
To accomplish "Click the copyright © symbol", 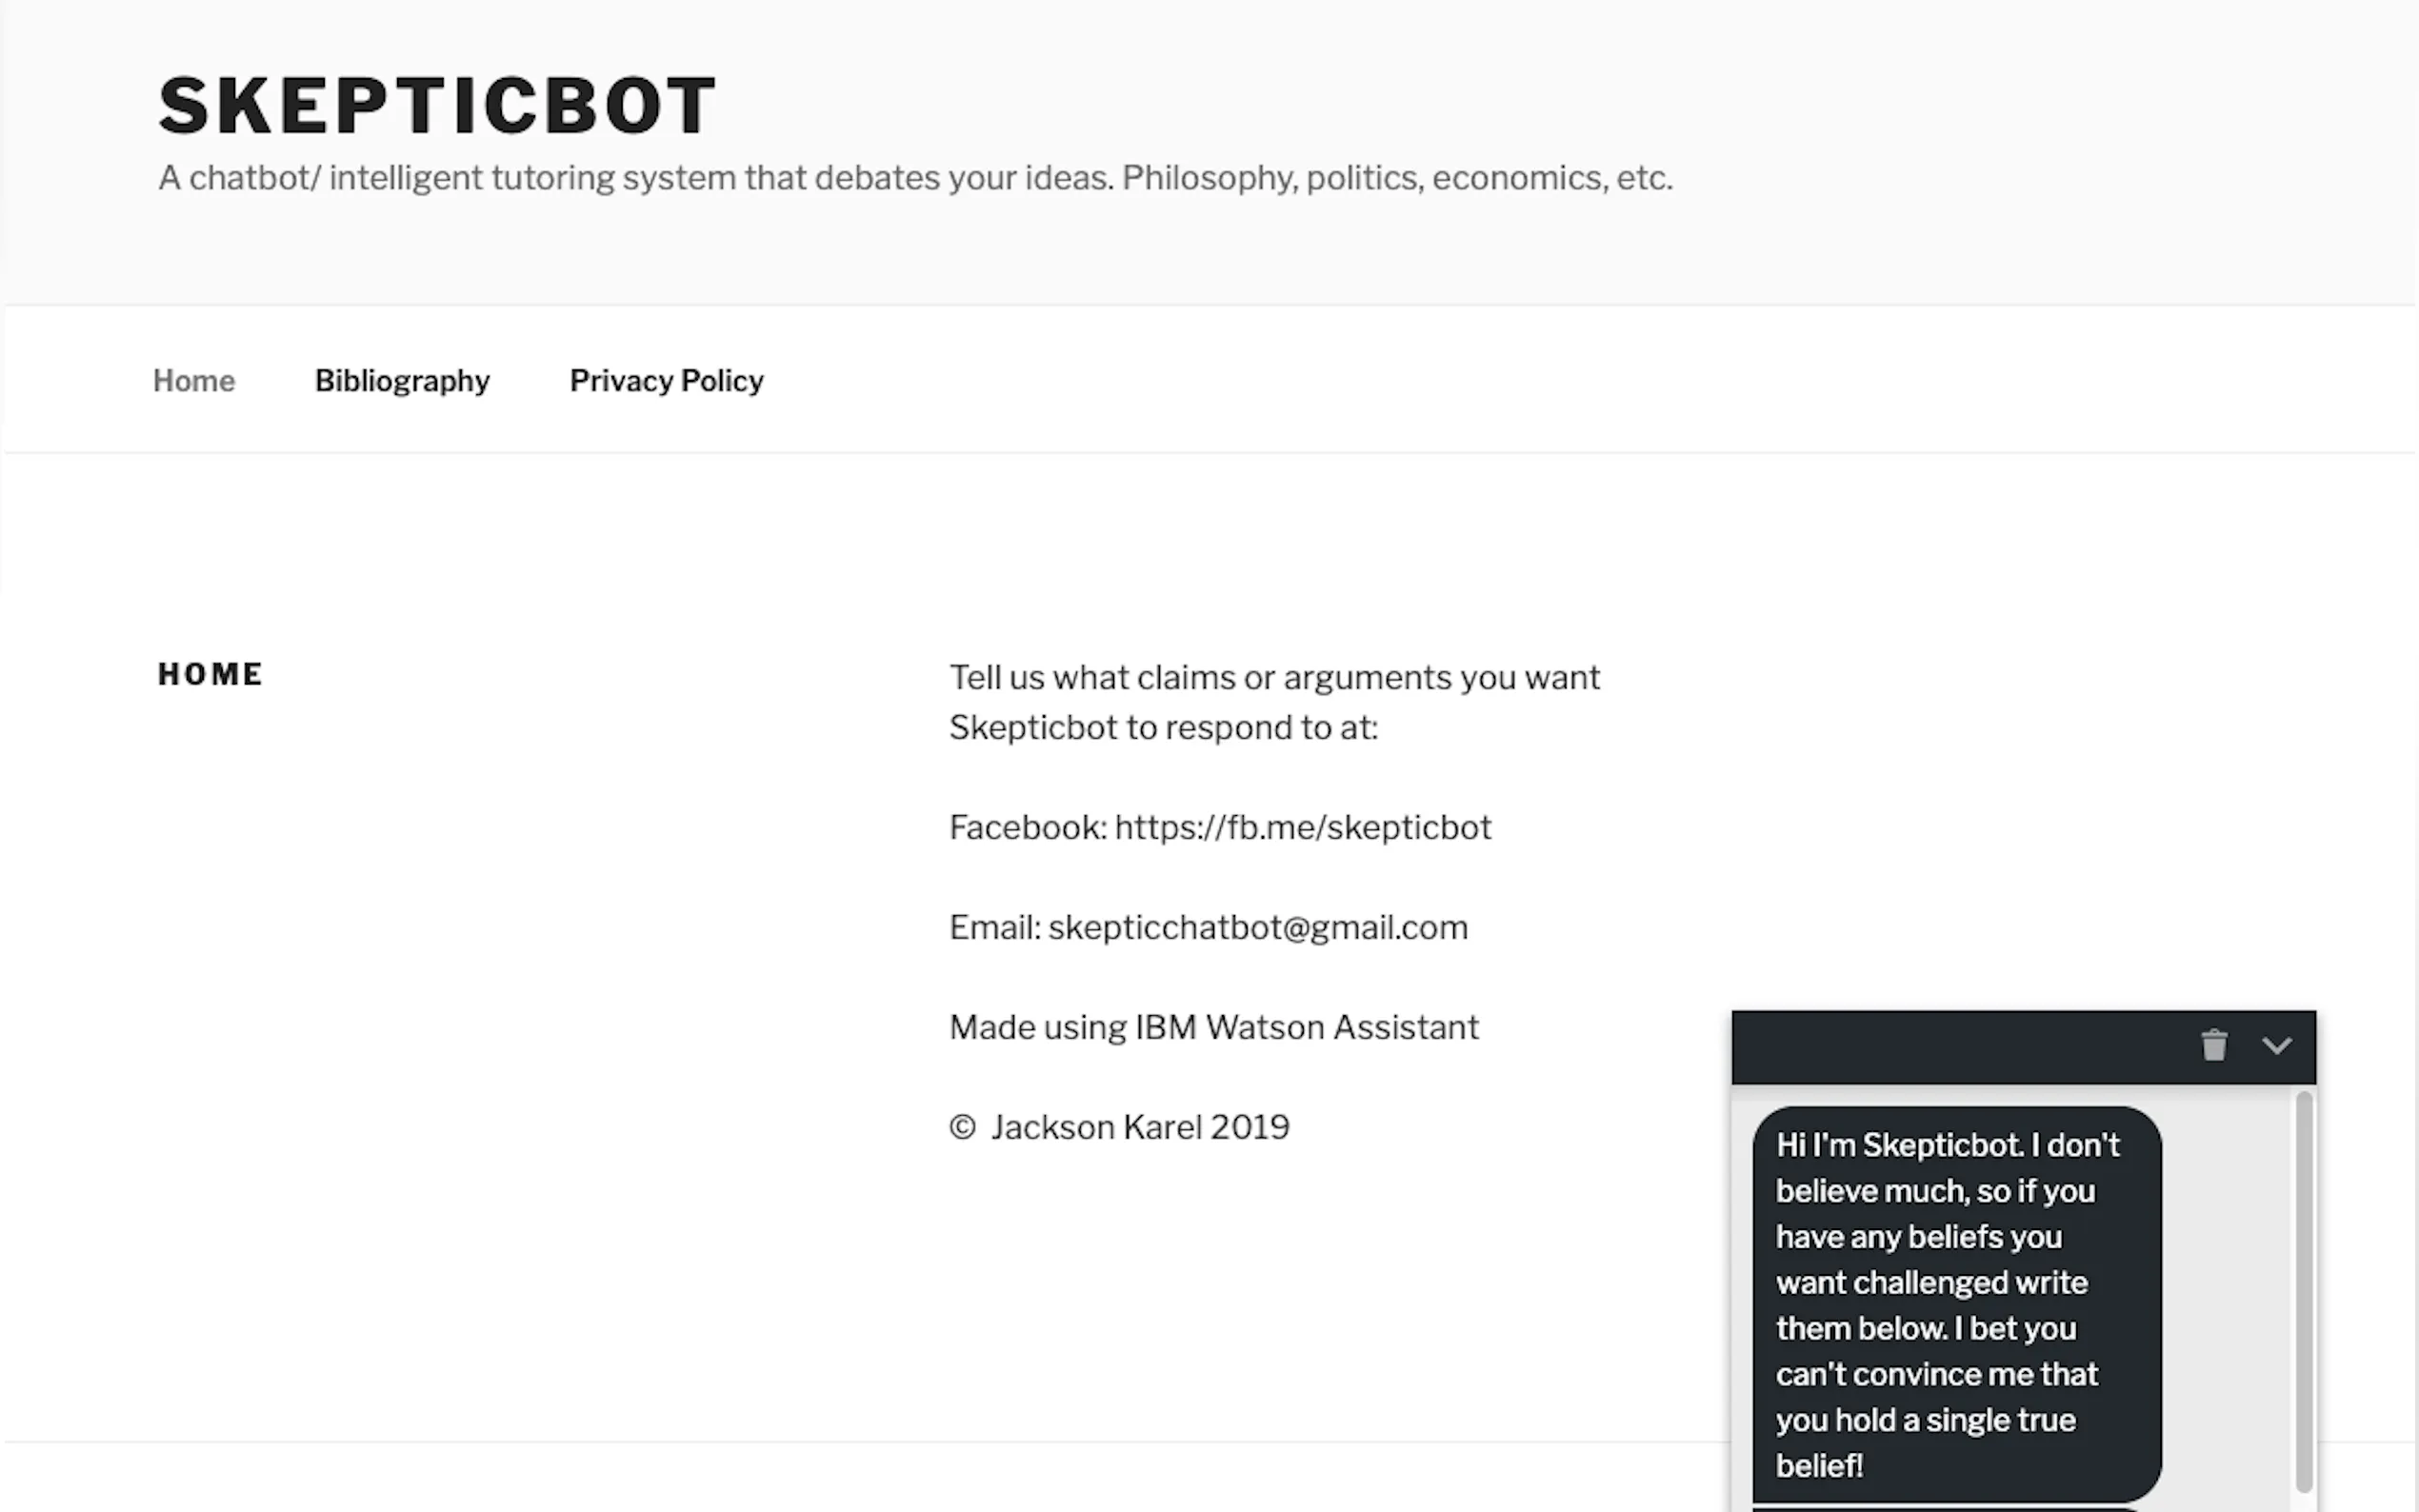I will [962, 1128].
